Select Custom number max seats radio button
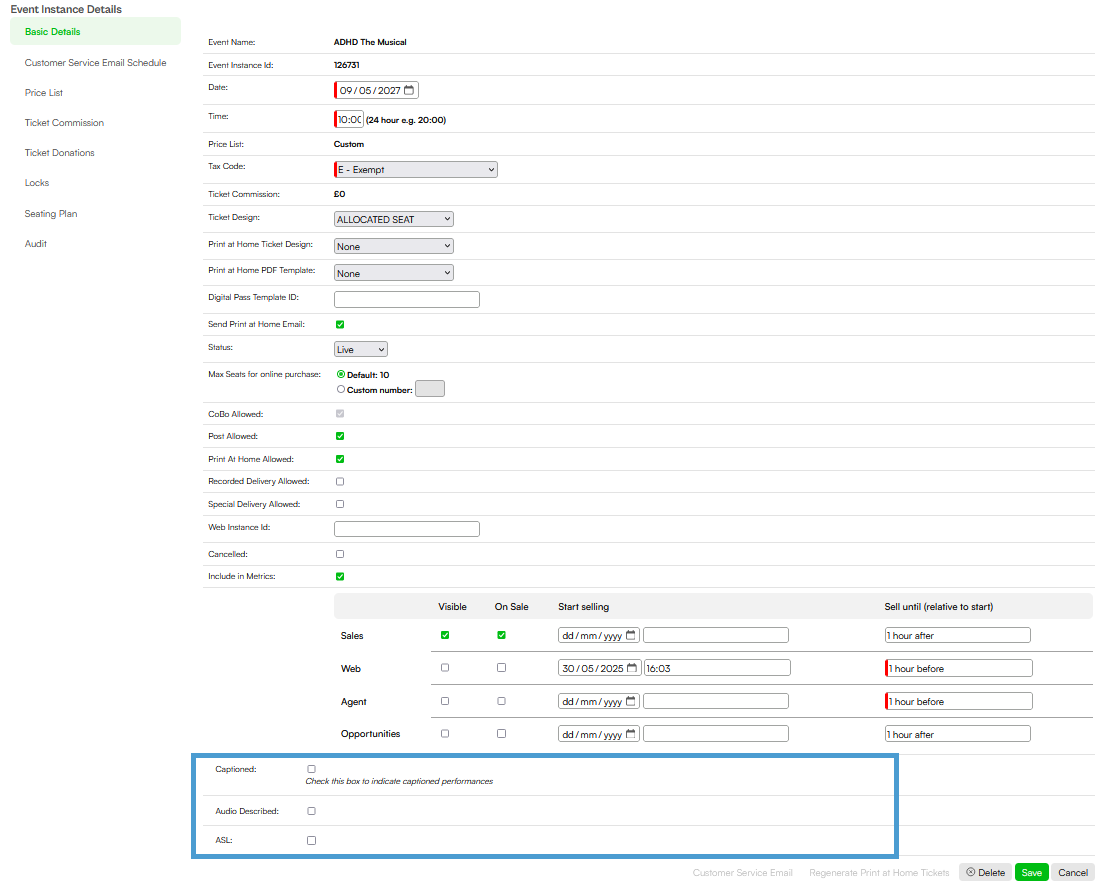 click(x=341, y=389)
